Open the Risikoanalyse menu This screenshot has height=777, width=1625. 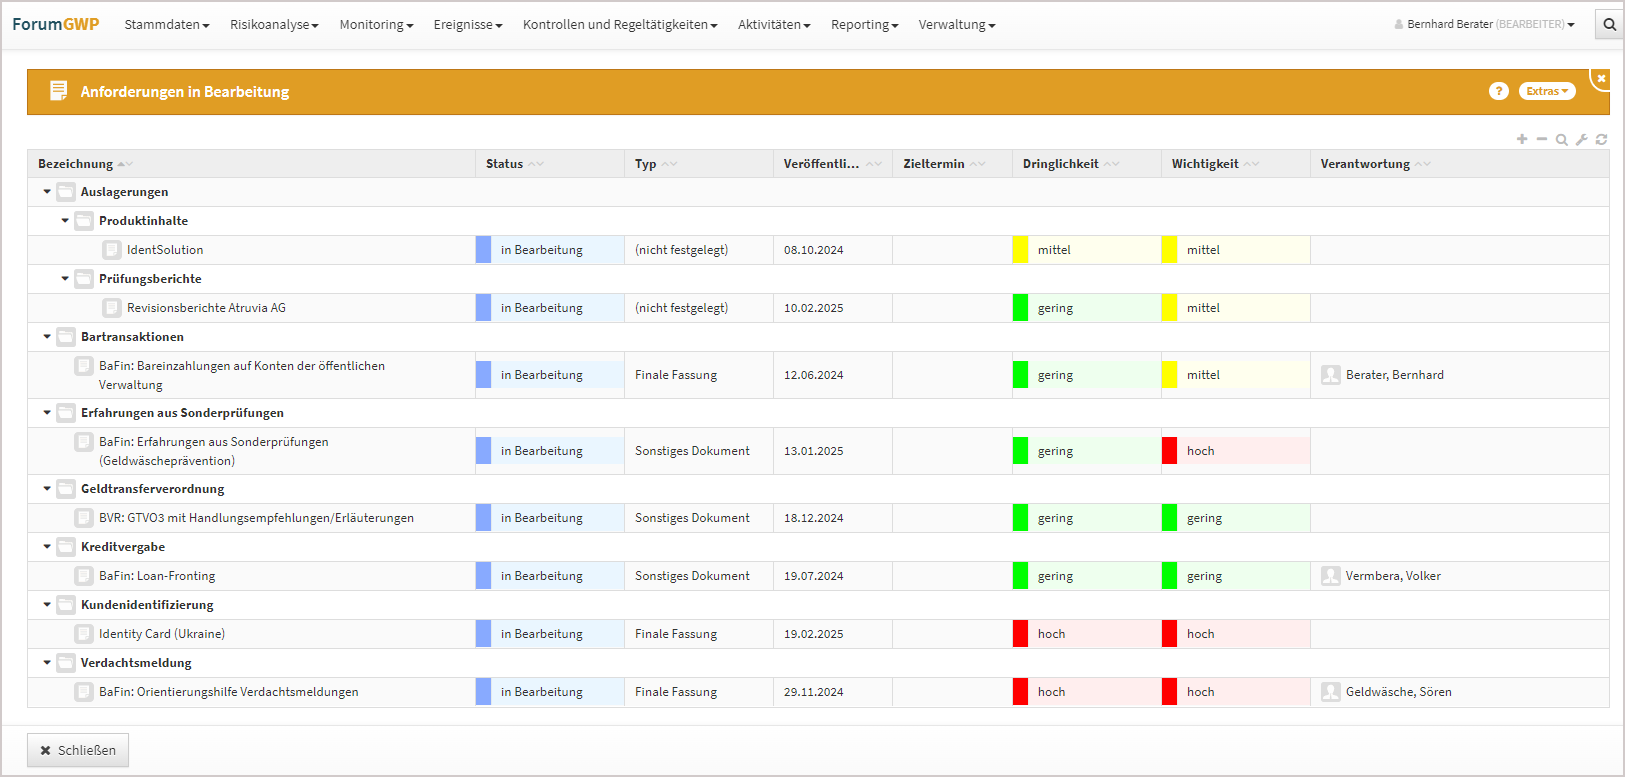(x=274, y=24)
